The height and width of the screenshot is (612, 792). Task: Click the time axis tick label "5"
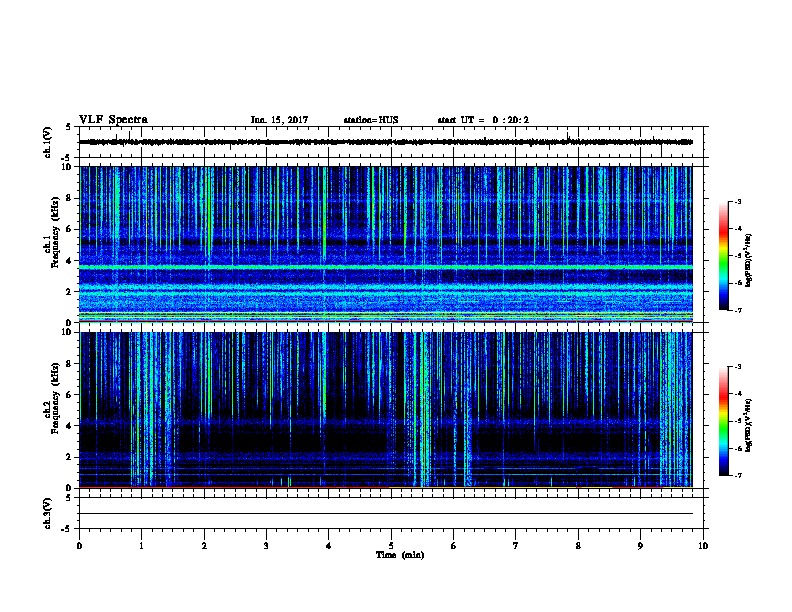391,546
